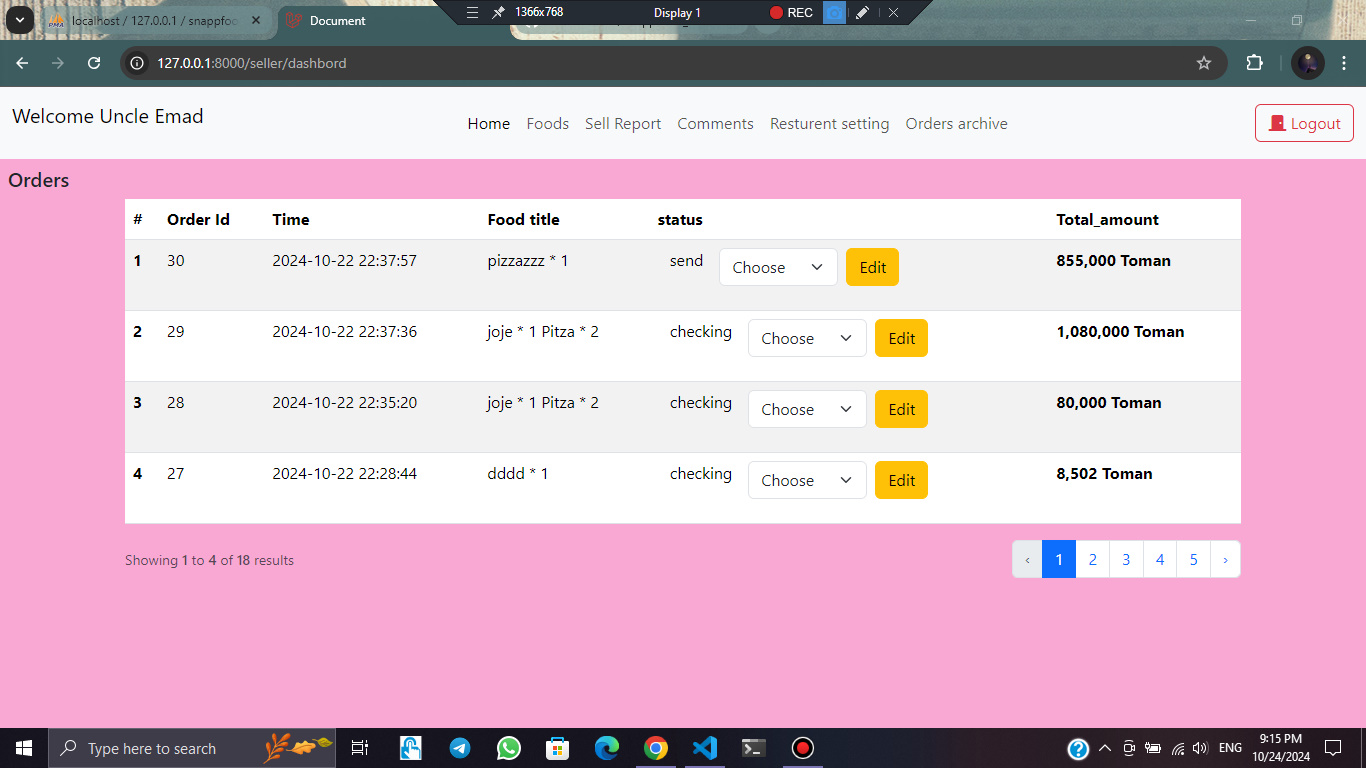
Task: Open Resturent setting nav item
Action: click(829, 124)
